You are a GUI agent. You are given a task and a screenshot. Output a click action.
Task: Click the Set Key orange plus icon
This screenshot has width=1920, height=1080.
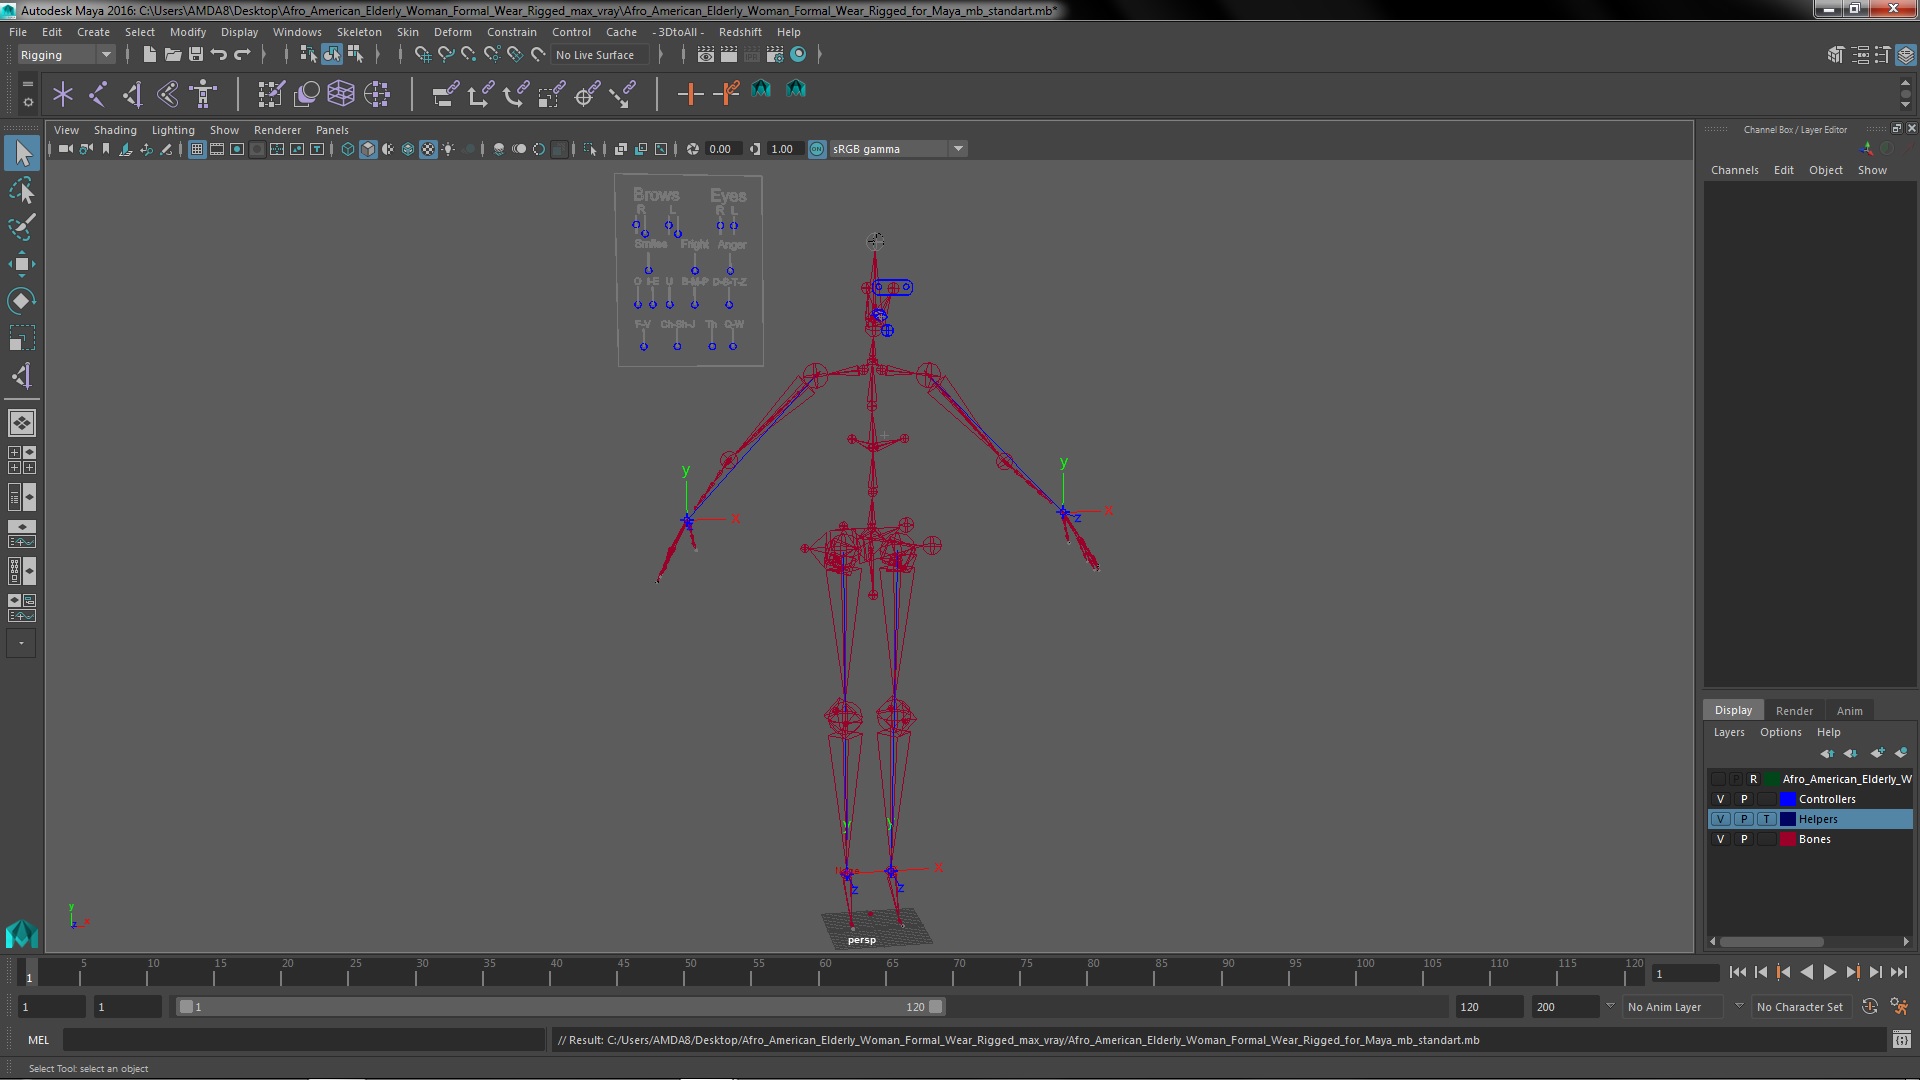690,94
